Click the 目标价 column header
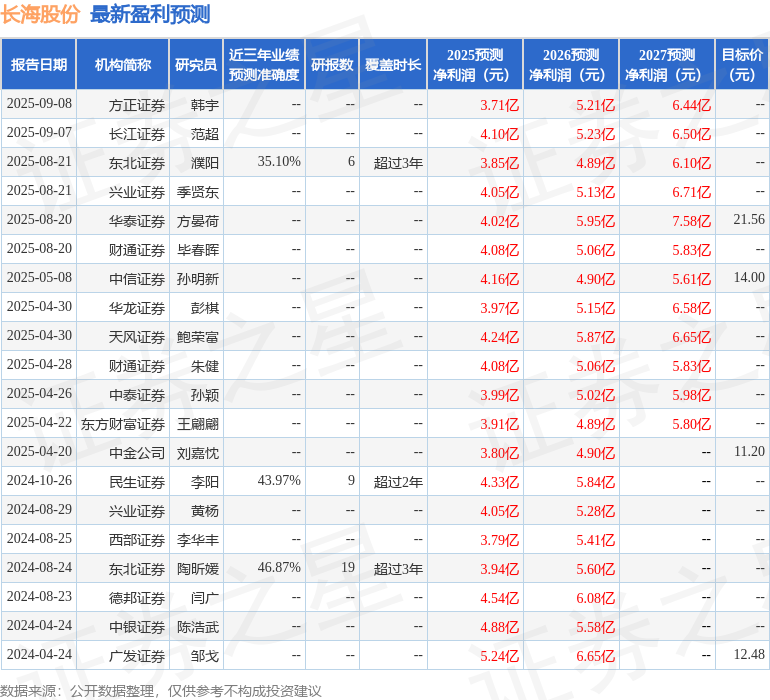The width and height of the screenshot is (770, 700). coord(742,64)
